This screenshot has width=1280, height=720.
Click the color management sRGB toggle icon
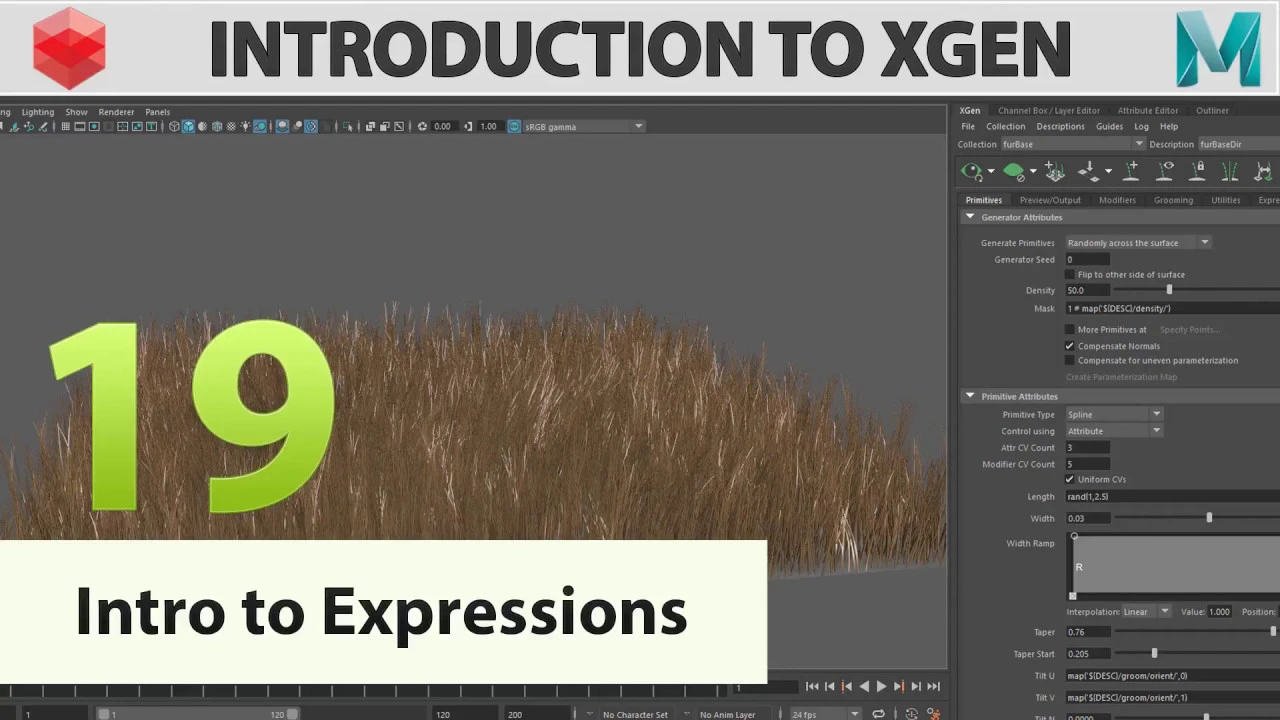click(514, 126)
